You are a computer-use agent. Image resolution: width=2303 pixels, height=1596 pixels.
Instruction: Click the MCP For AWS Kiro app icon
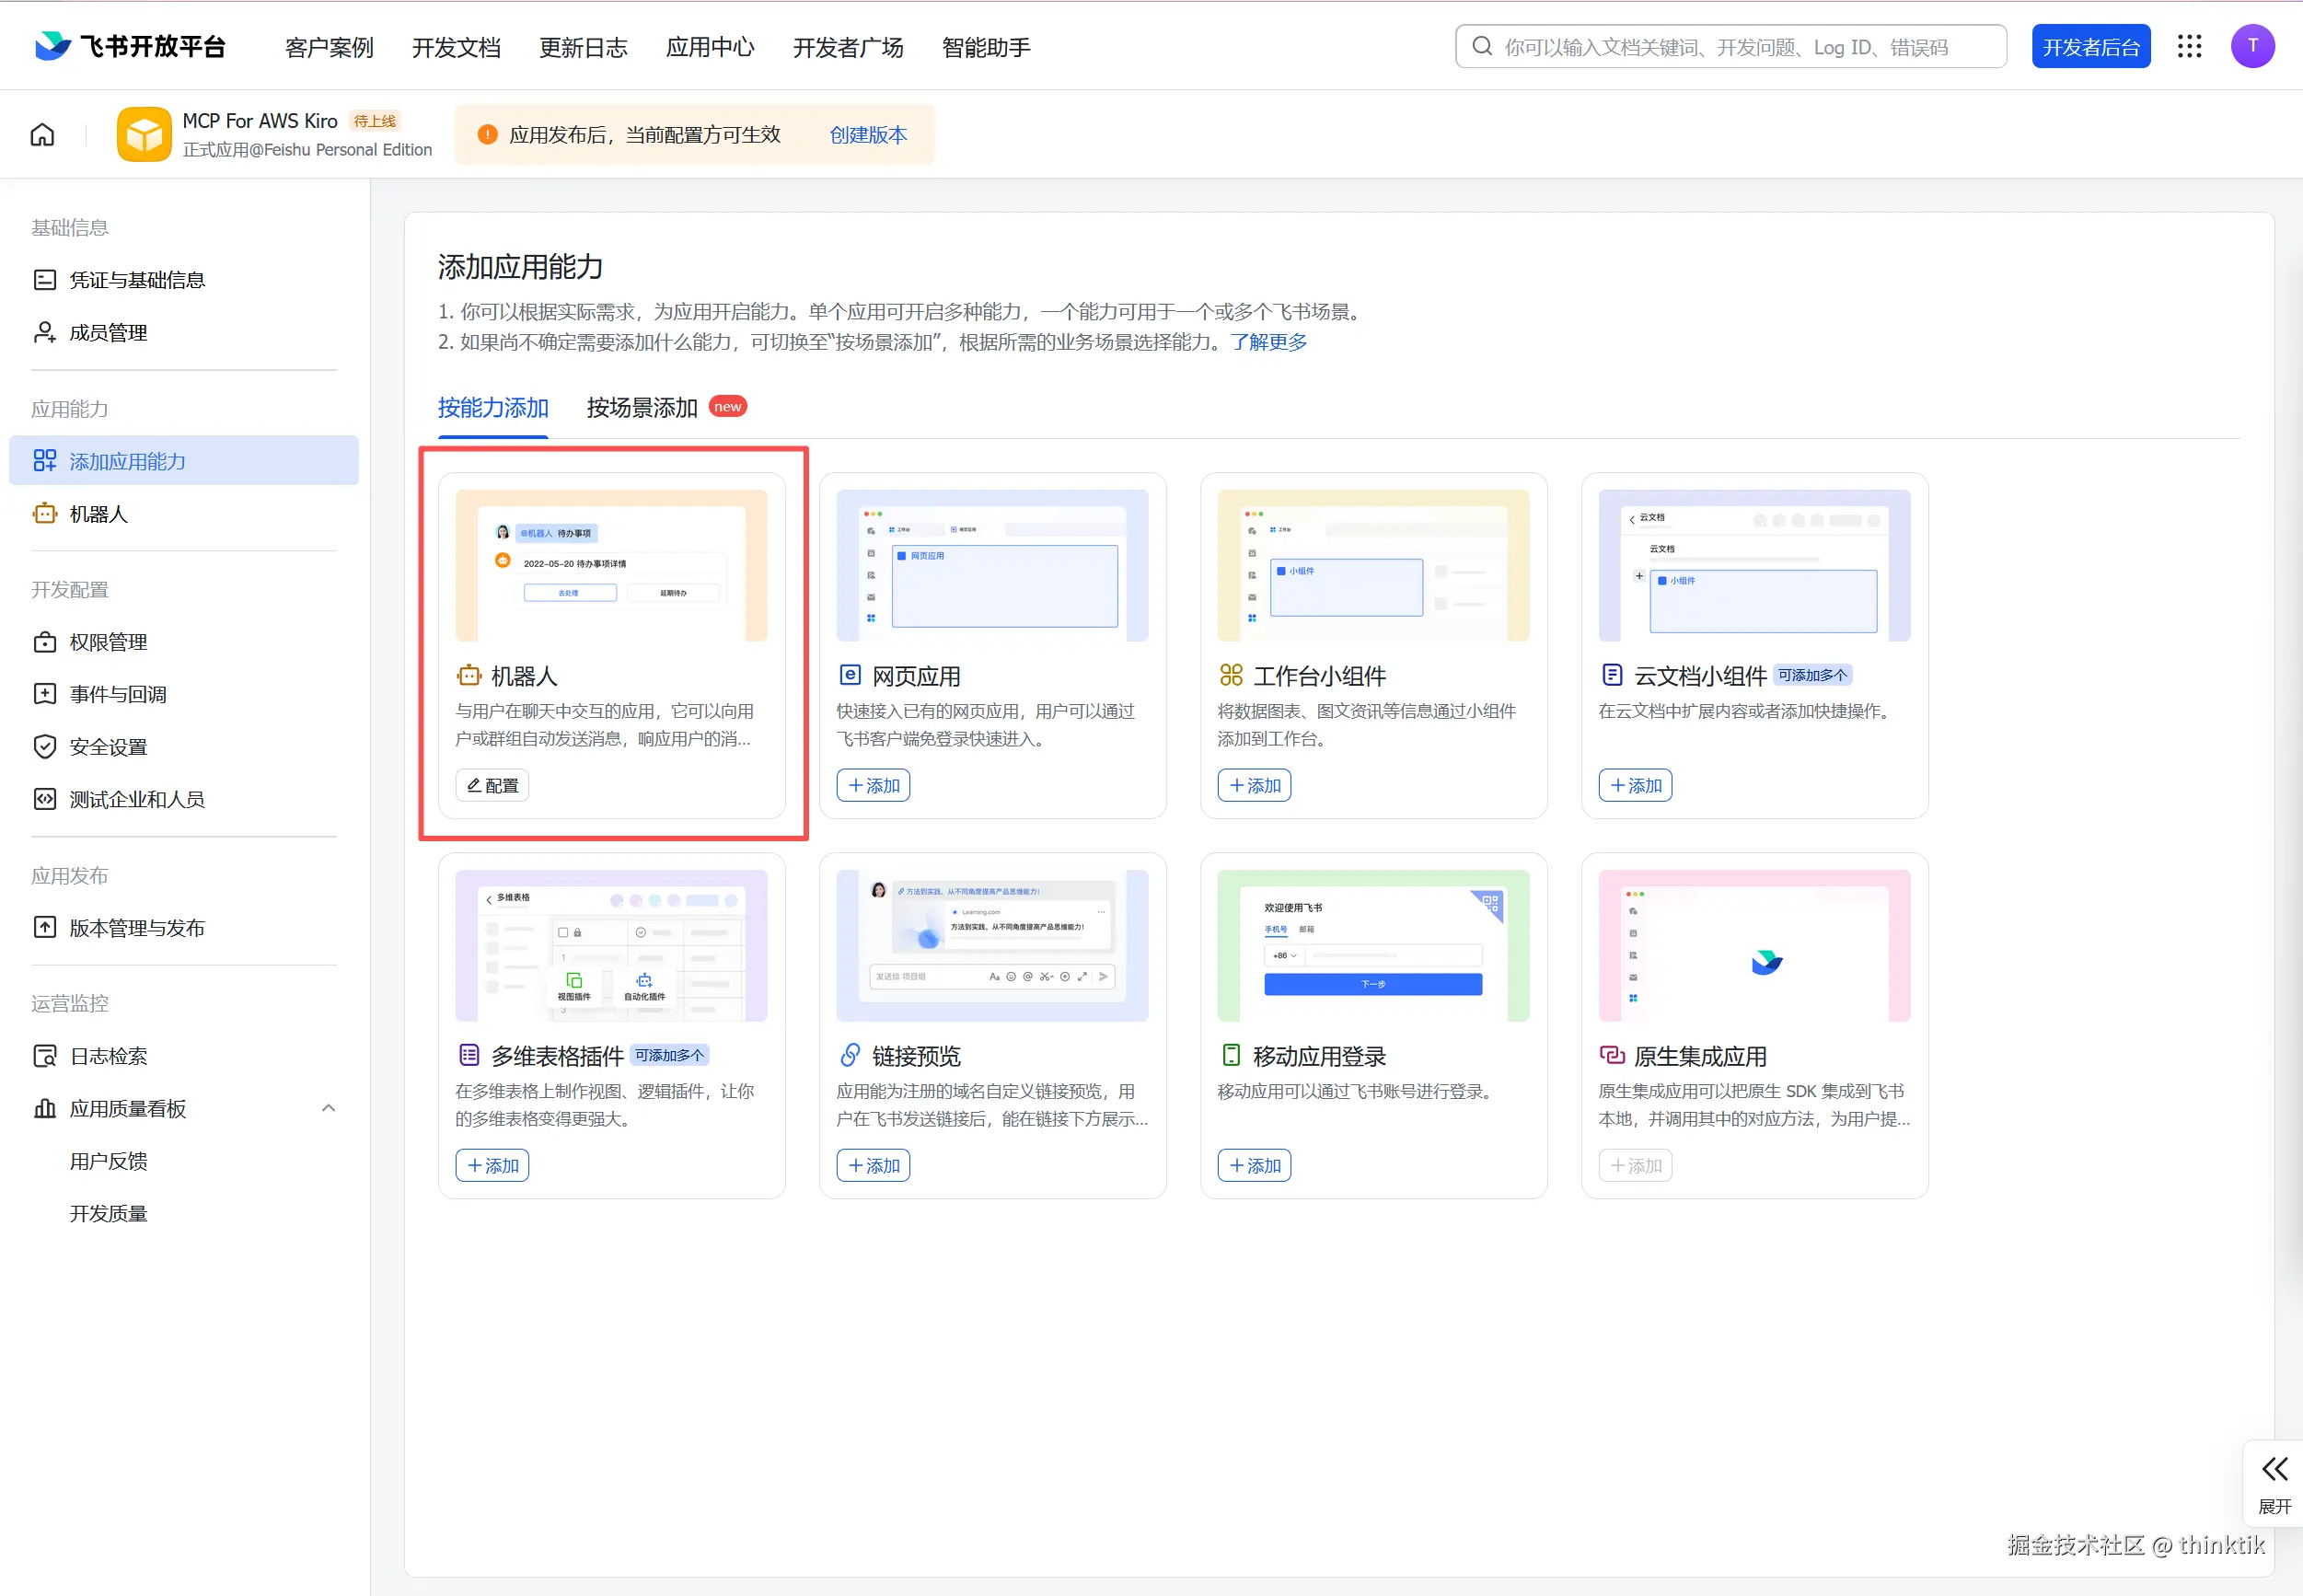coord(144,134)
